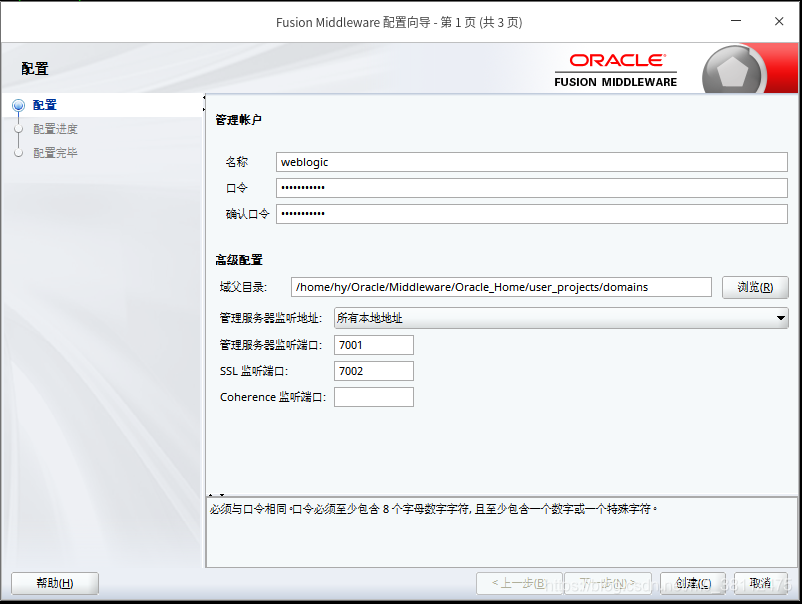Click the 配置进度 step indicator circle

pyautogui.click(x=18, y=129)
